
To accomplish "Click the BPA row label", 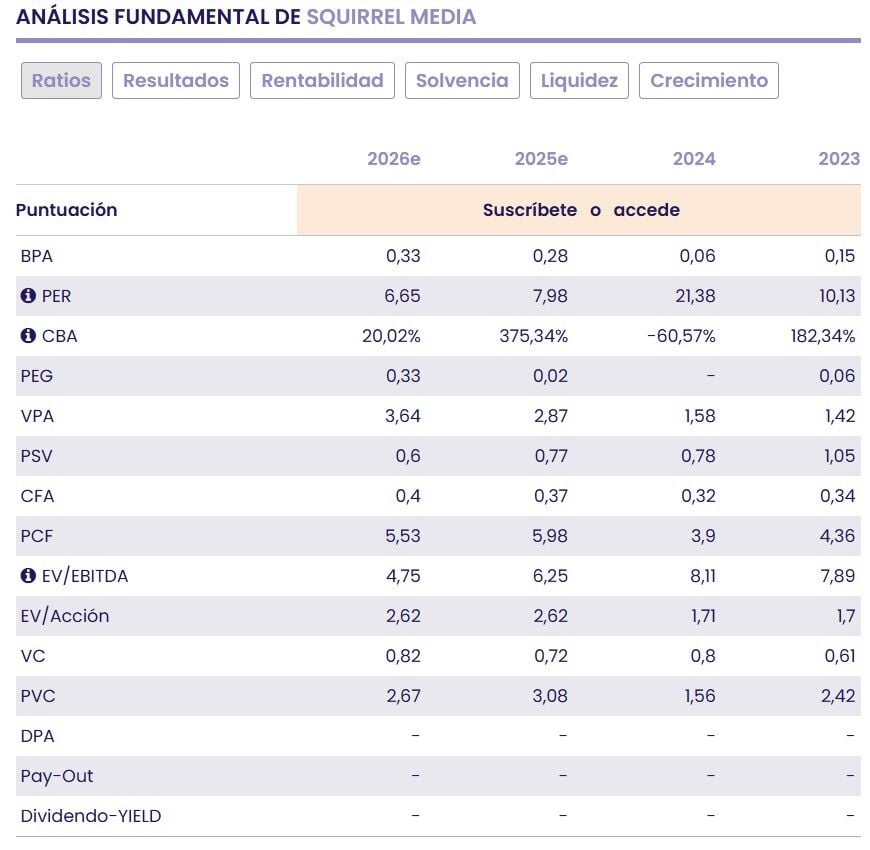I will [37, 256].
